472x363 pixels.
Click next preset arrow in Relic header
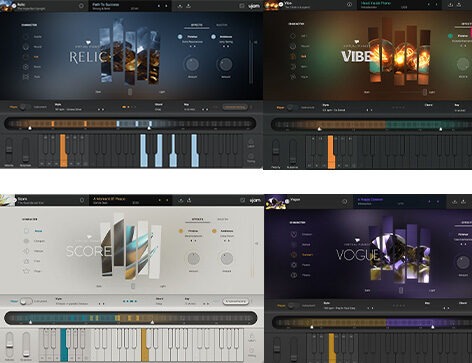pyautogui.click(x=166, y=6)
